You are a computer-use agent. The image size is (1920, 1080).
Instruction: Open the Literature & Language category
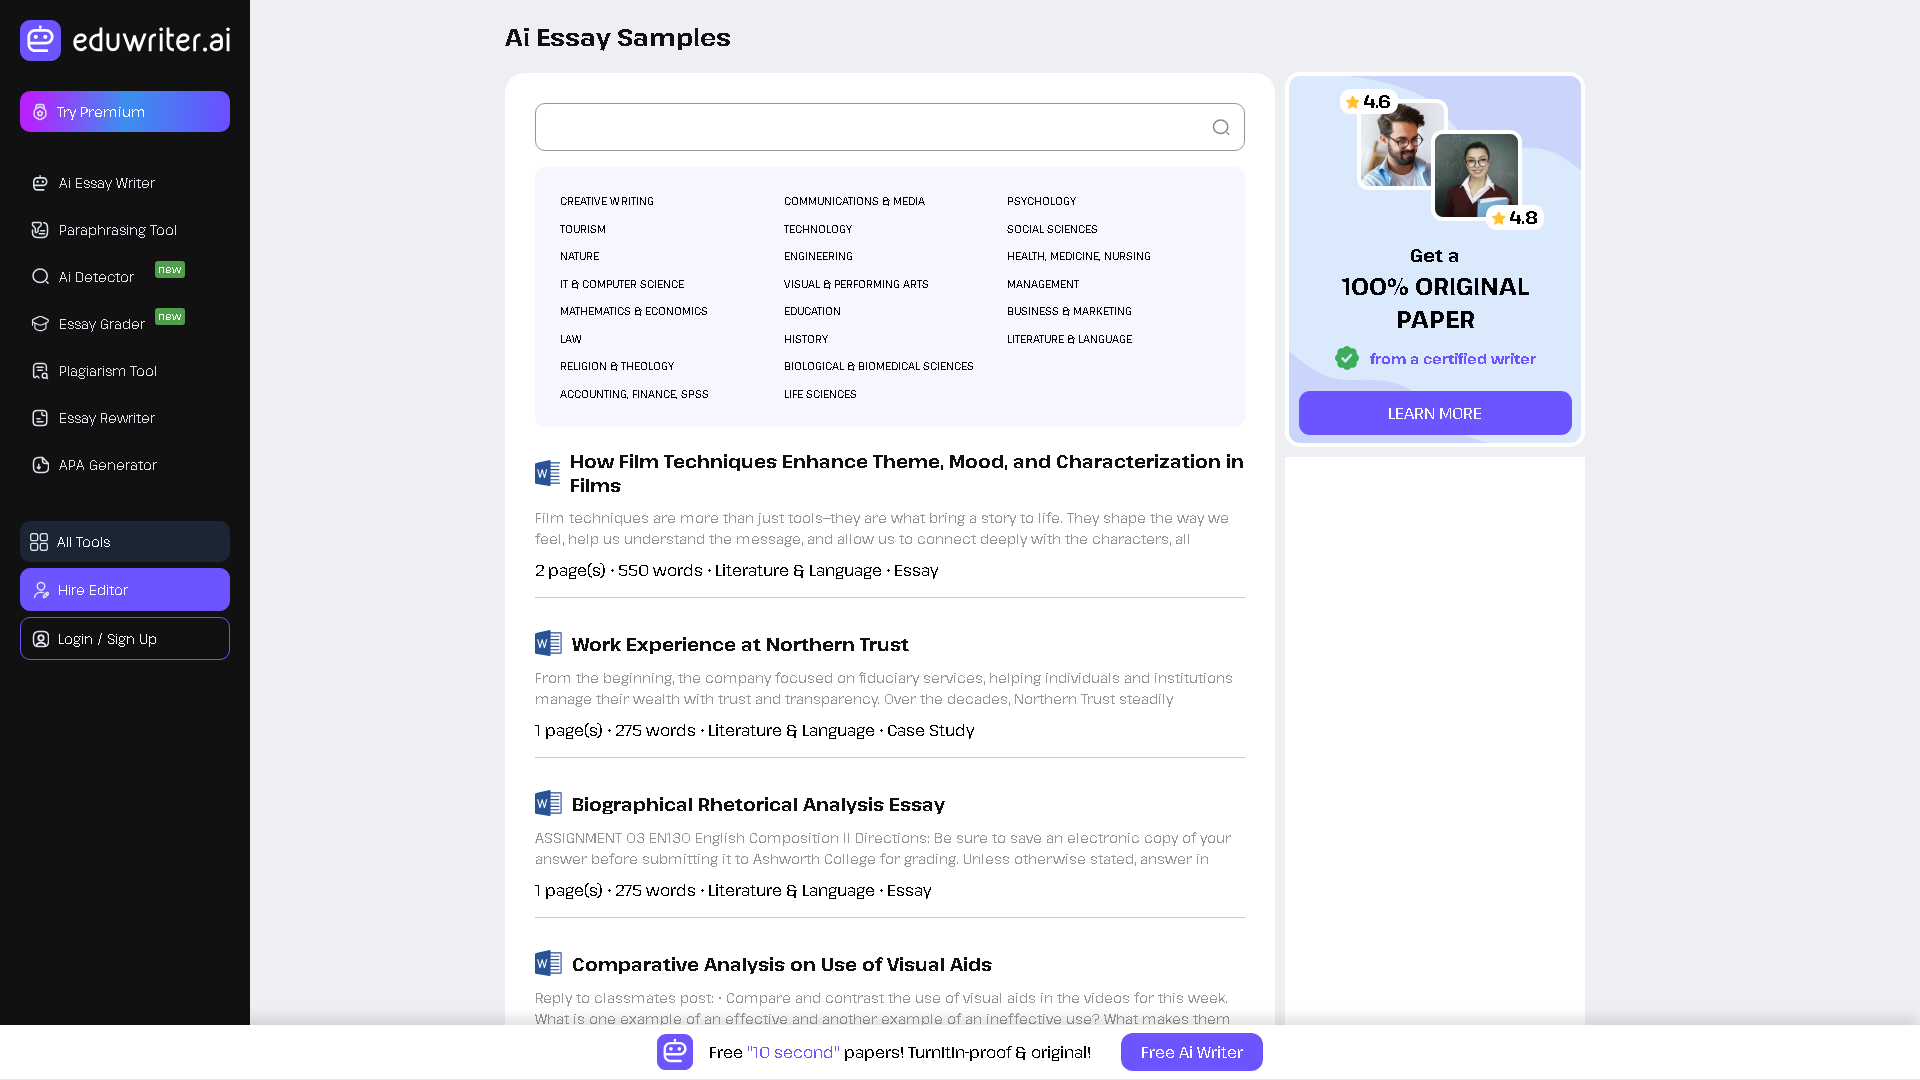[1069, 339]
